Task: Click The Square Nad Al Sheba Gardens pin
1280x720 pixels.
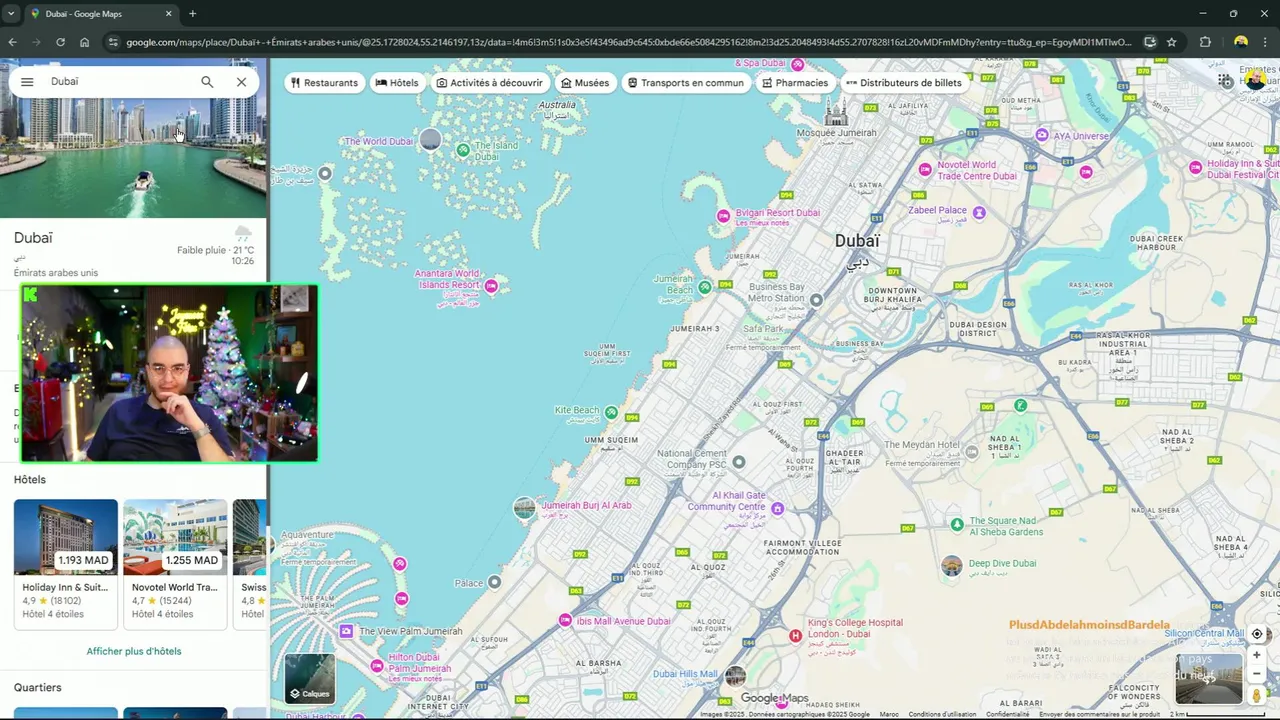Action: coord(957,524)
